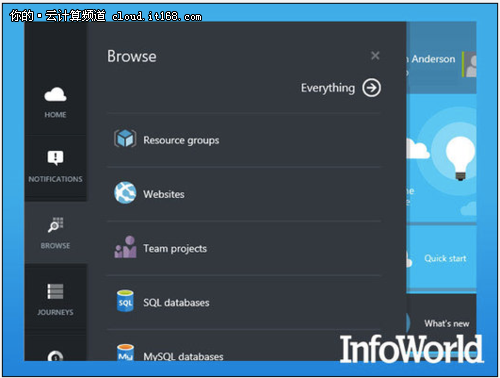This screenshot has width=500, height=378.
Task: Close the Browse panel
Action: [x=375, y=55]
